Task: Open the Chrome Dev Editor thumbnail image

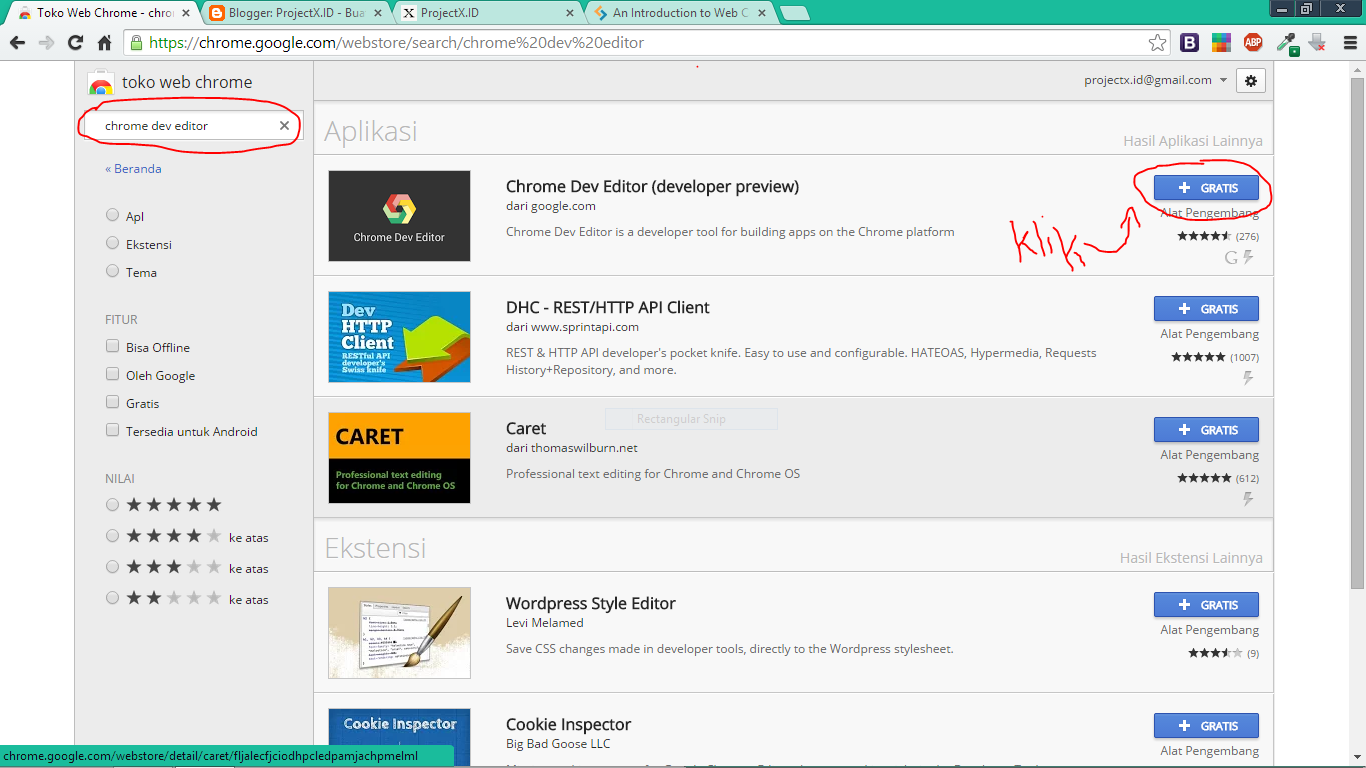Action: click(399, 216)
